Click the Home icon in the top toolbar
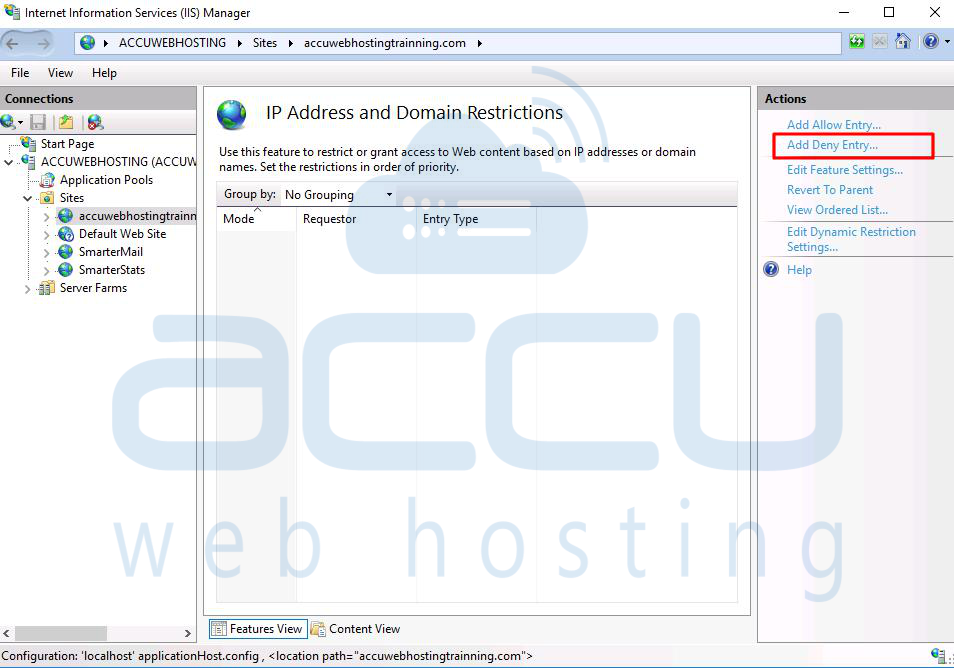The image size is (954, 668). [903, 41]
